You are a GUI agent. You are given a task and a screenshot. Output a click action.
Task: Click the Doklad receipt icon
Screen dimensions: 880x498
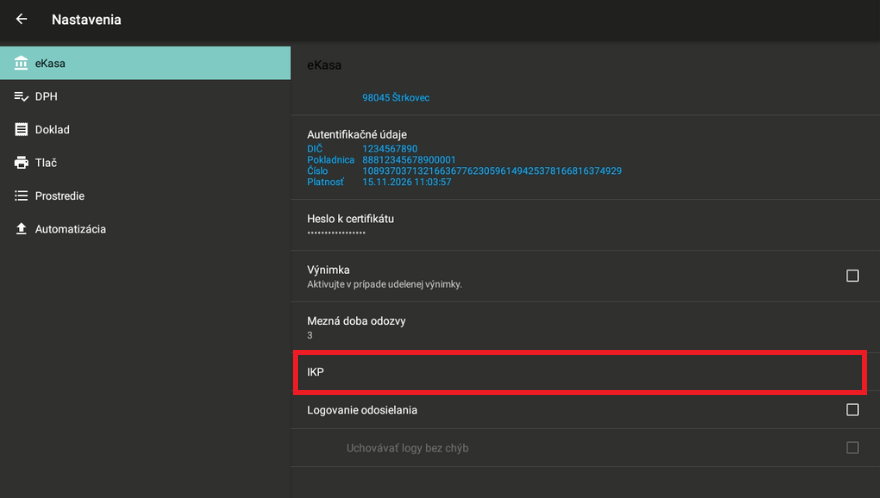point(20,129)
